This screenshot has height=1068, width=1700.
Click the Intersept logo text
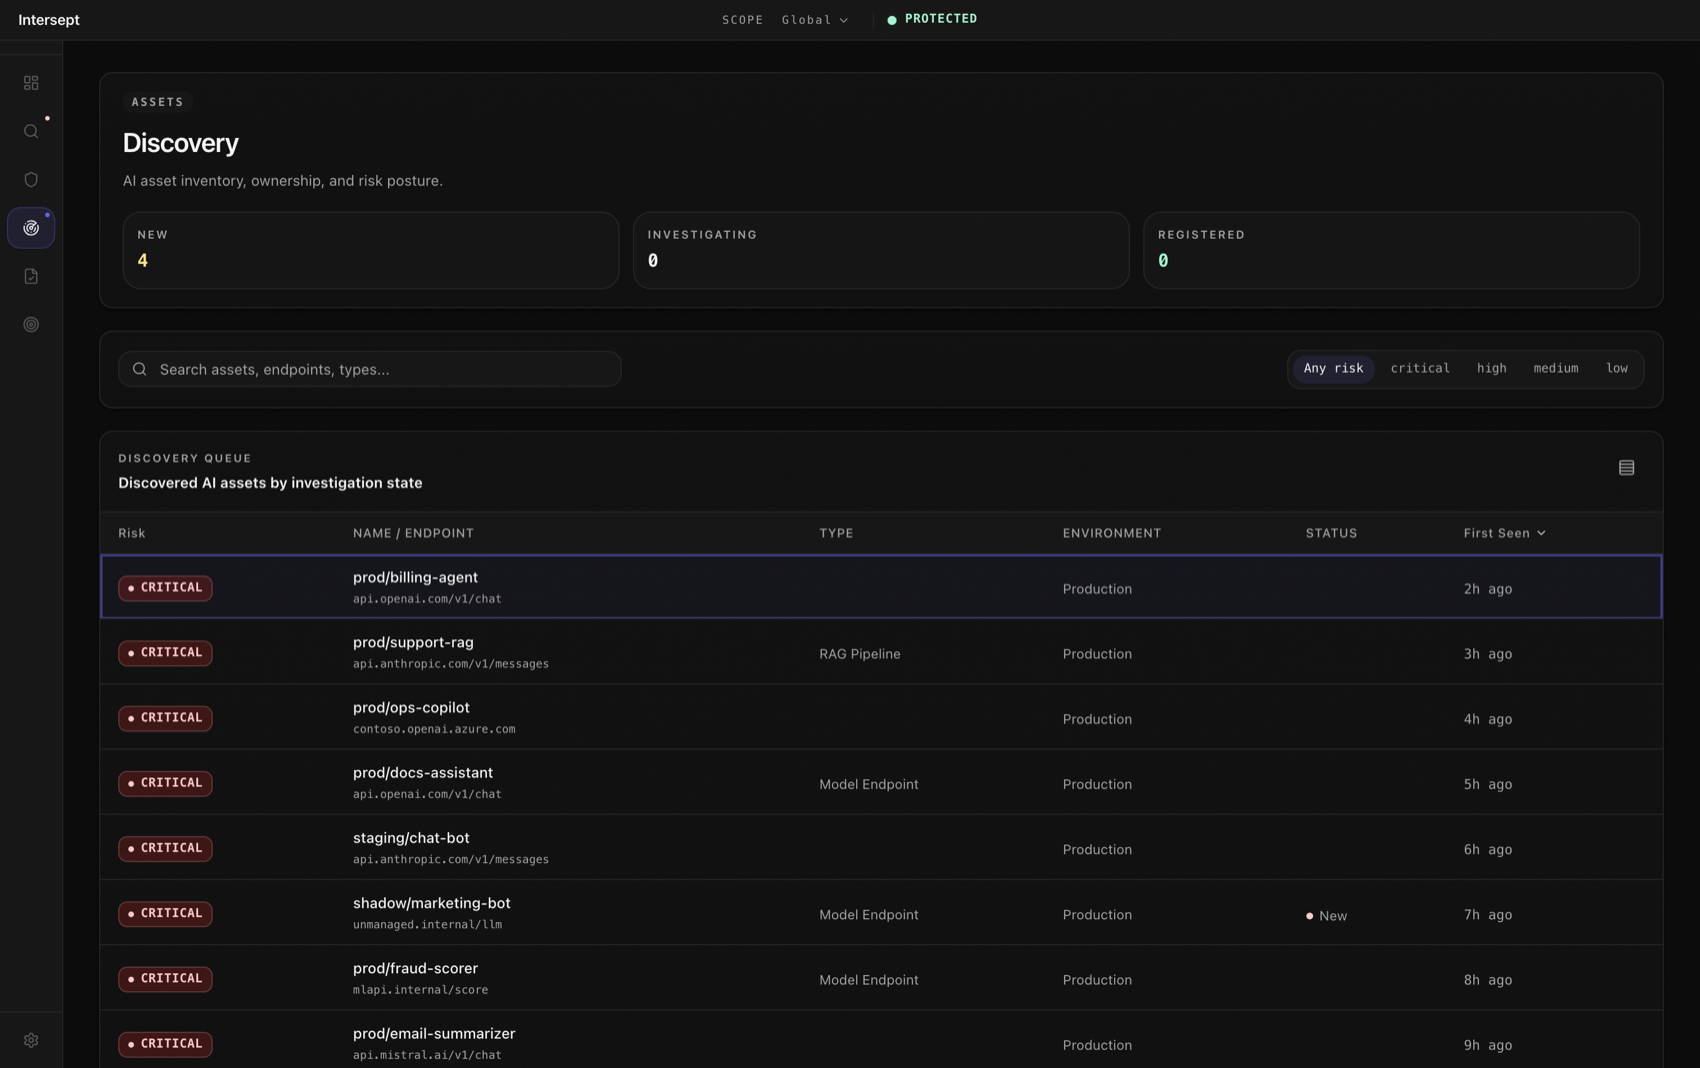[49, 20]
